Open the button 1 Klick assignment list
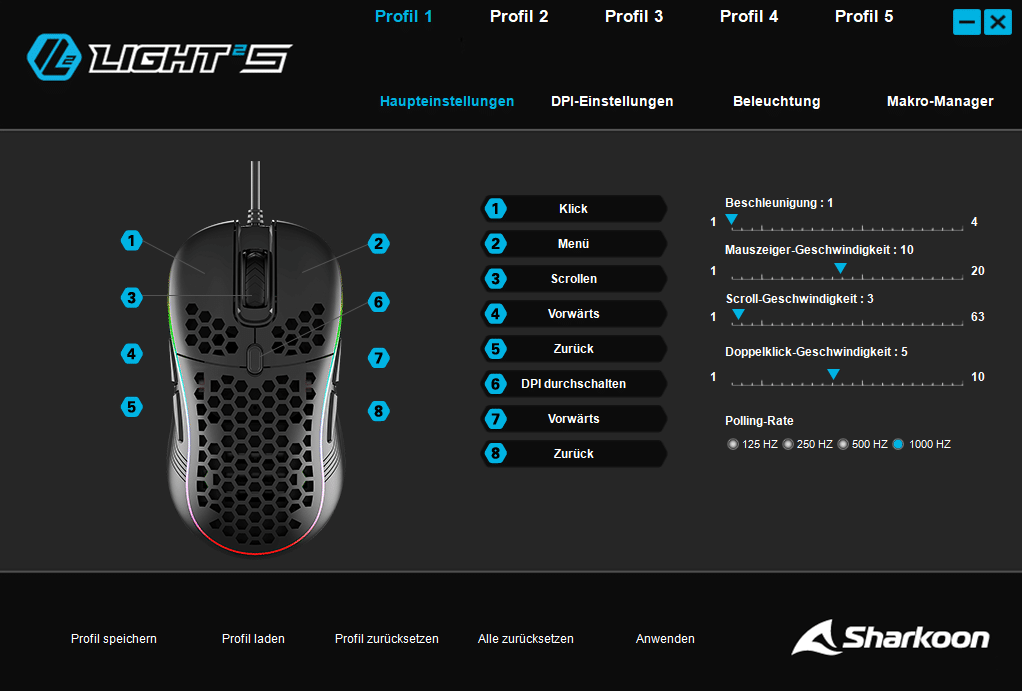The width and height of the screenshot is (1022, 691). 574,209
